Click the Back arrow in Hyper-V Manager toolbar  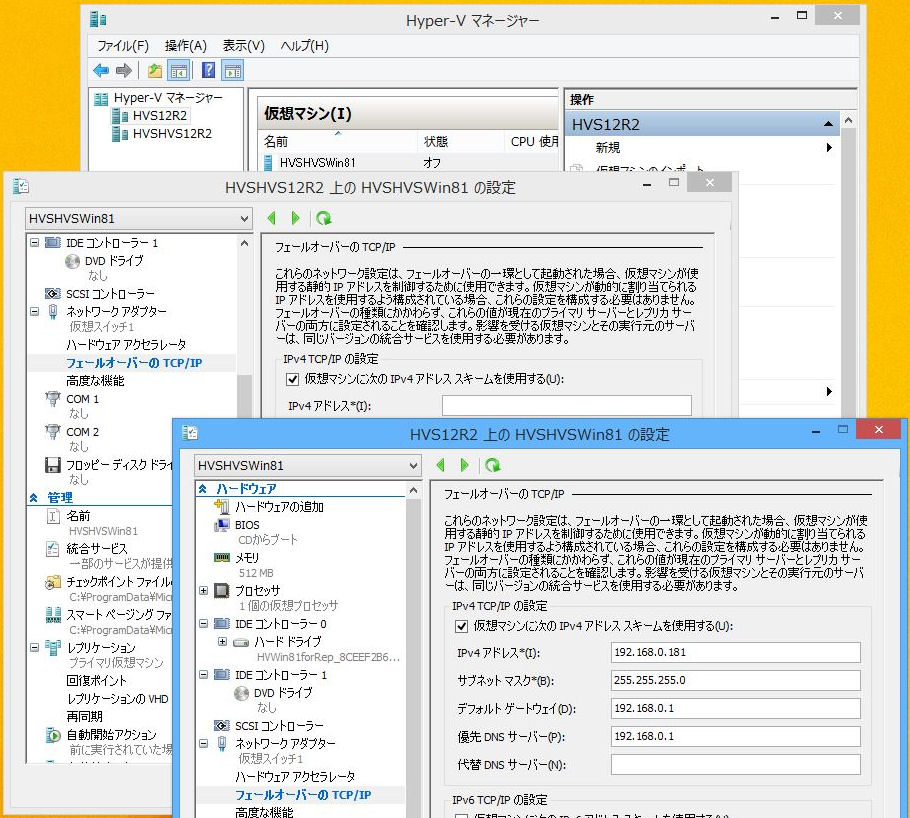click(101, 71)
